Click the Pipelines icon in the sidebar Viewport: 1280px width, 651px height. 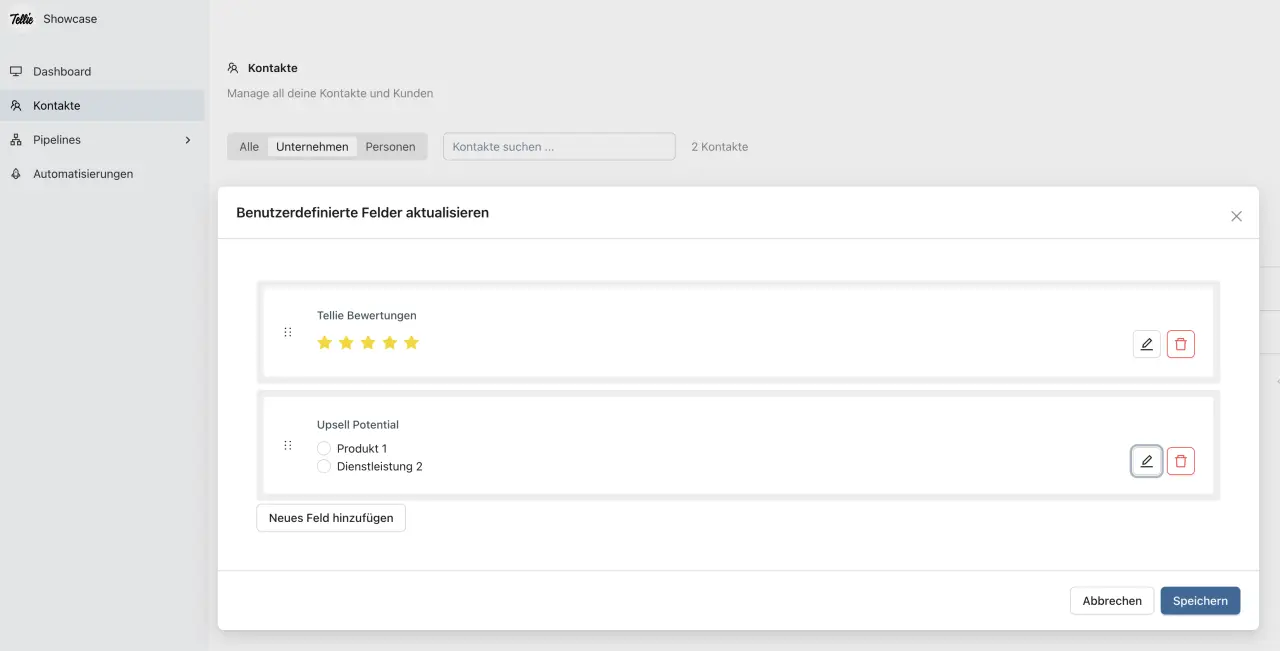coord(15,139)
